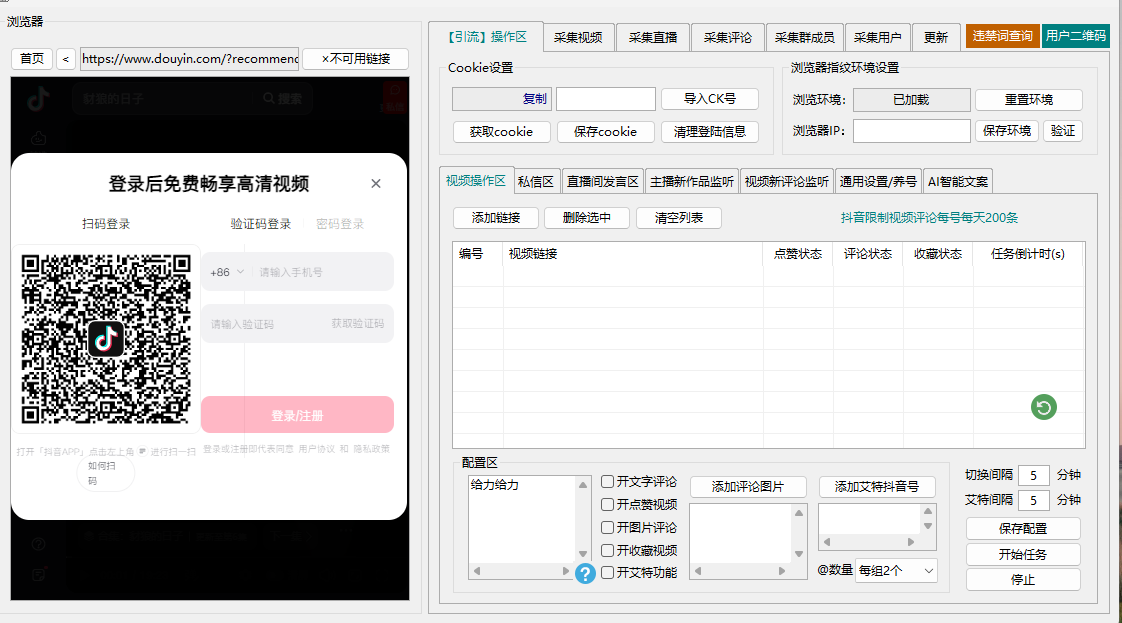Check the 开收藏视频 option

coord(608,551)
